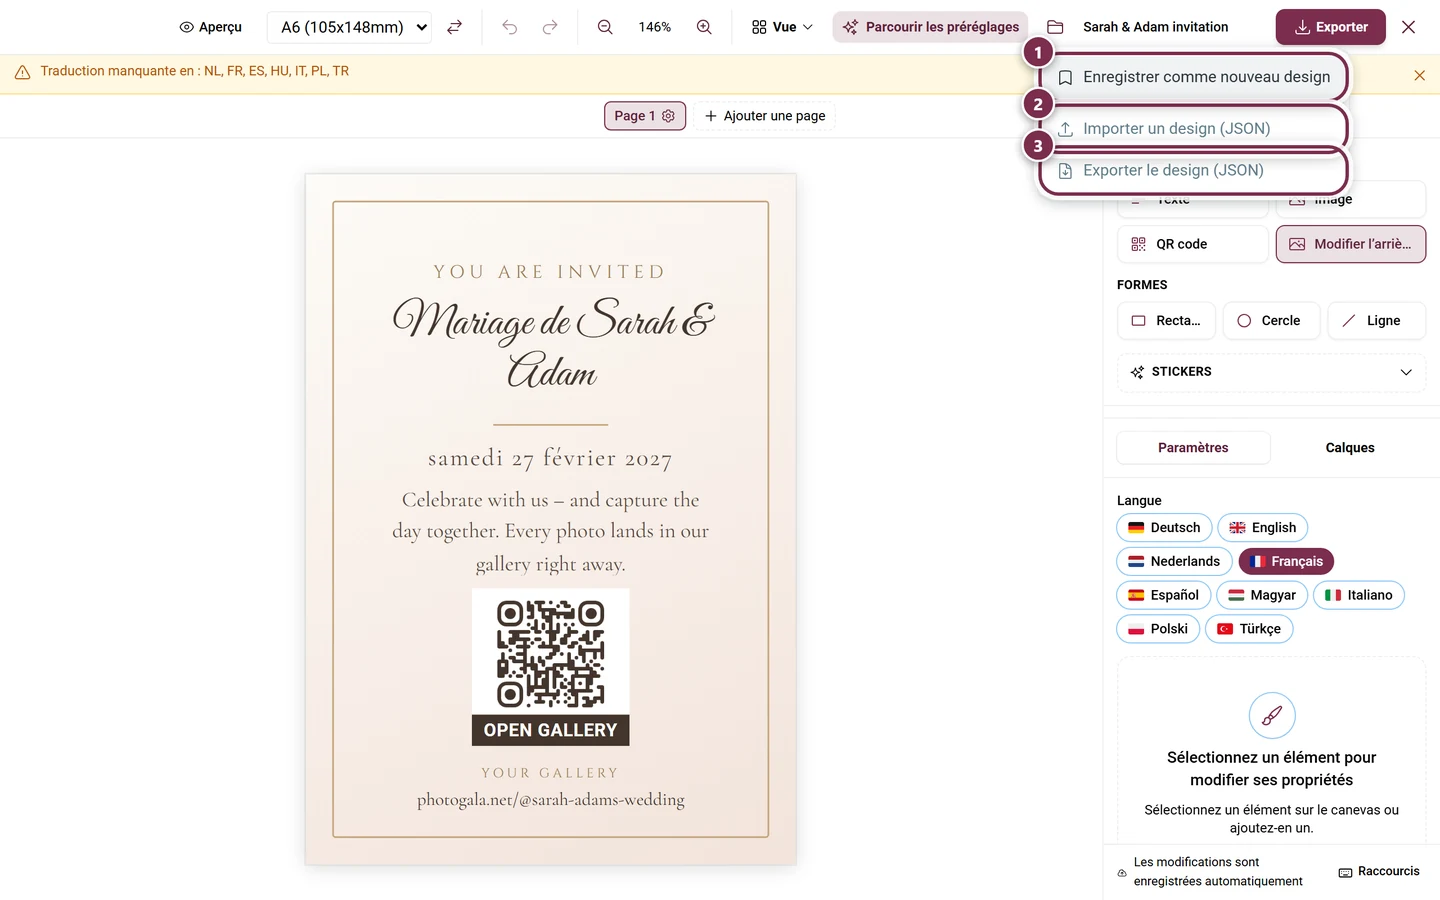Click the folder icon beside the design name
1440x900 pixels.
click(x=1055, y=27)
